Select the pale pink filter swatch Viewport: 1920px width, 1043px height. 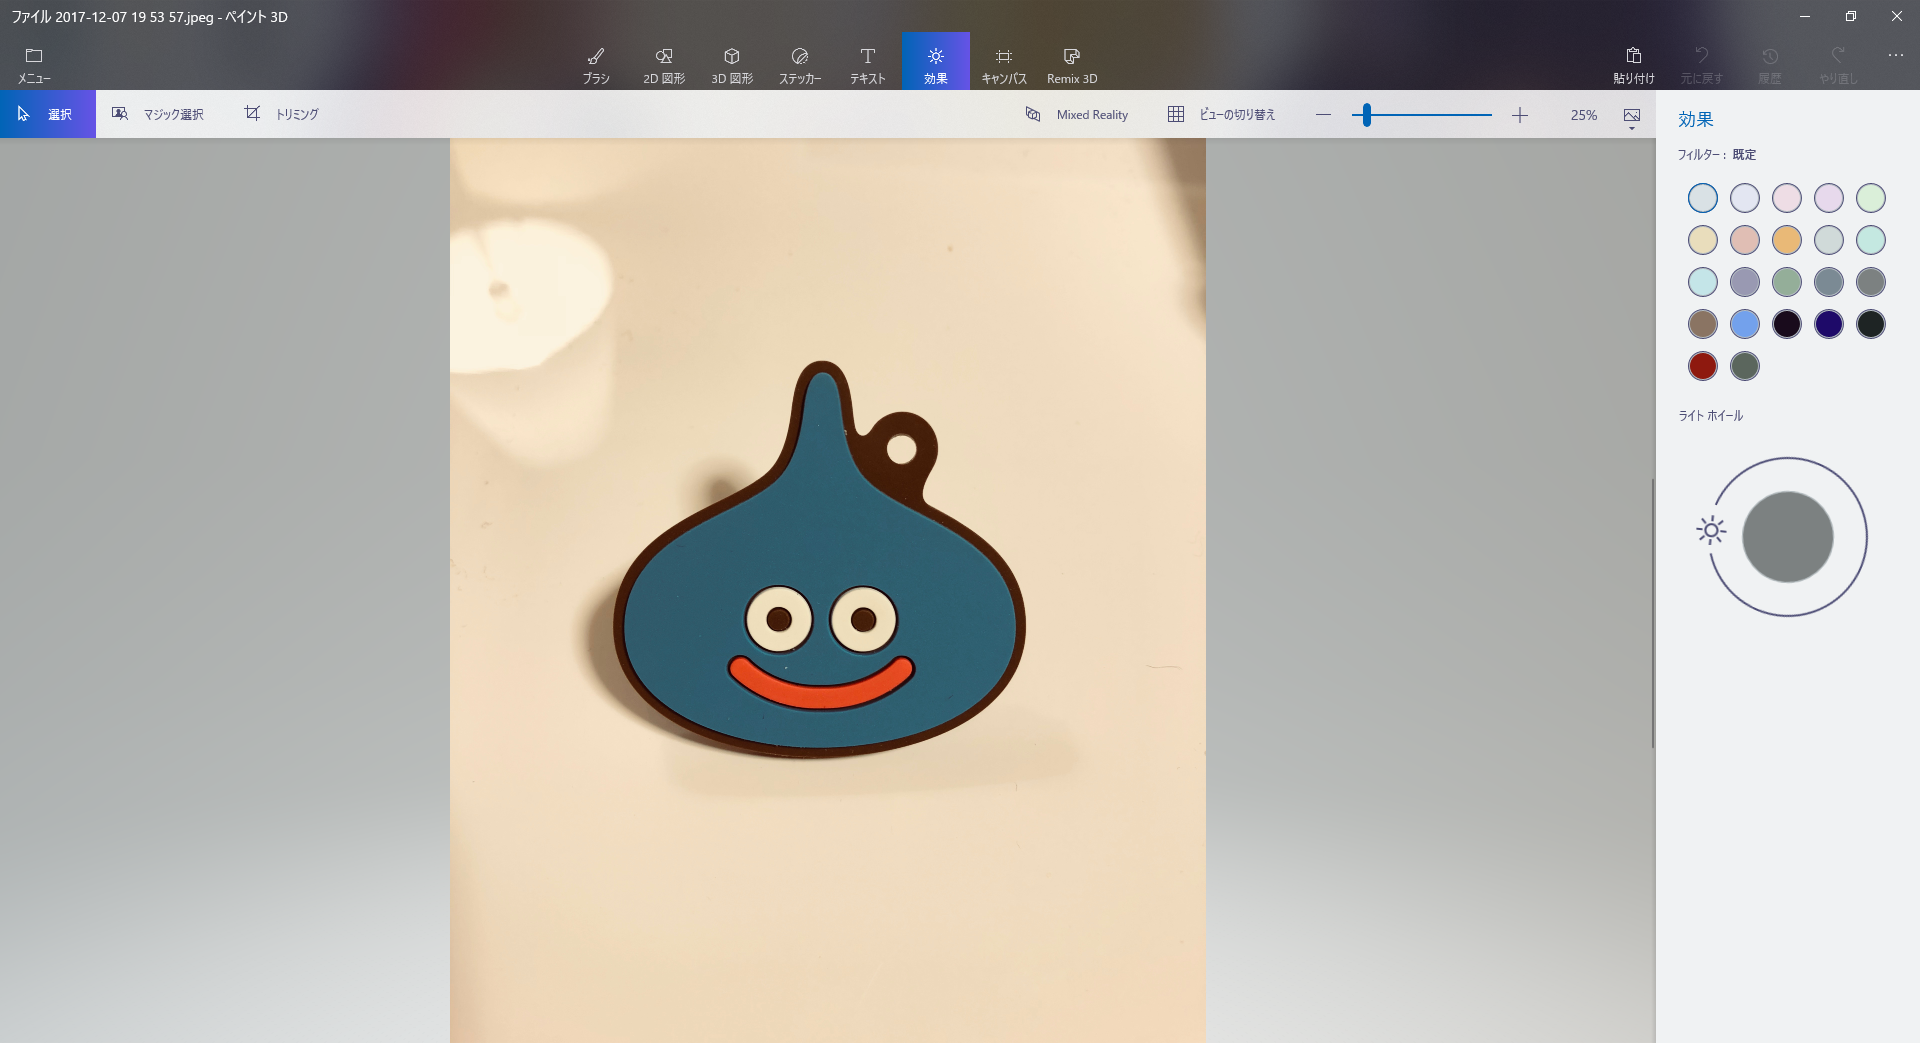tap(1787, 198)
